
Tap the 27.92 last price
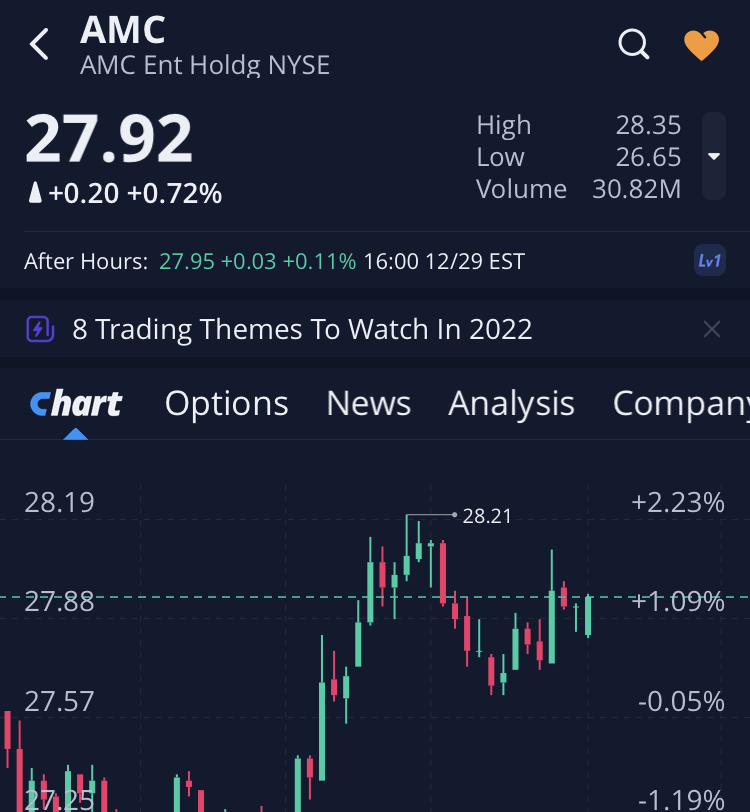click(x=109, y=139)
